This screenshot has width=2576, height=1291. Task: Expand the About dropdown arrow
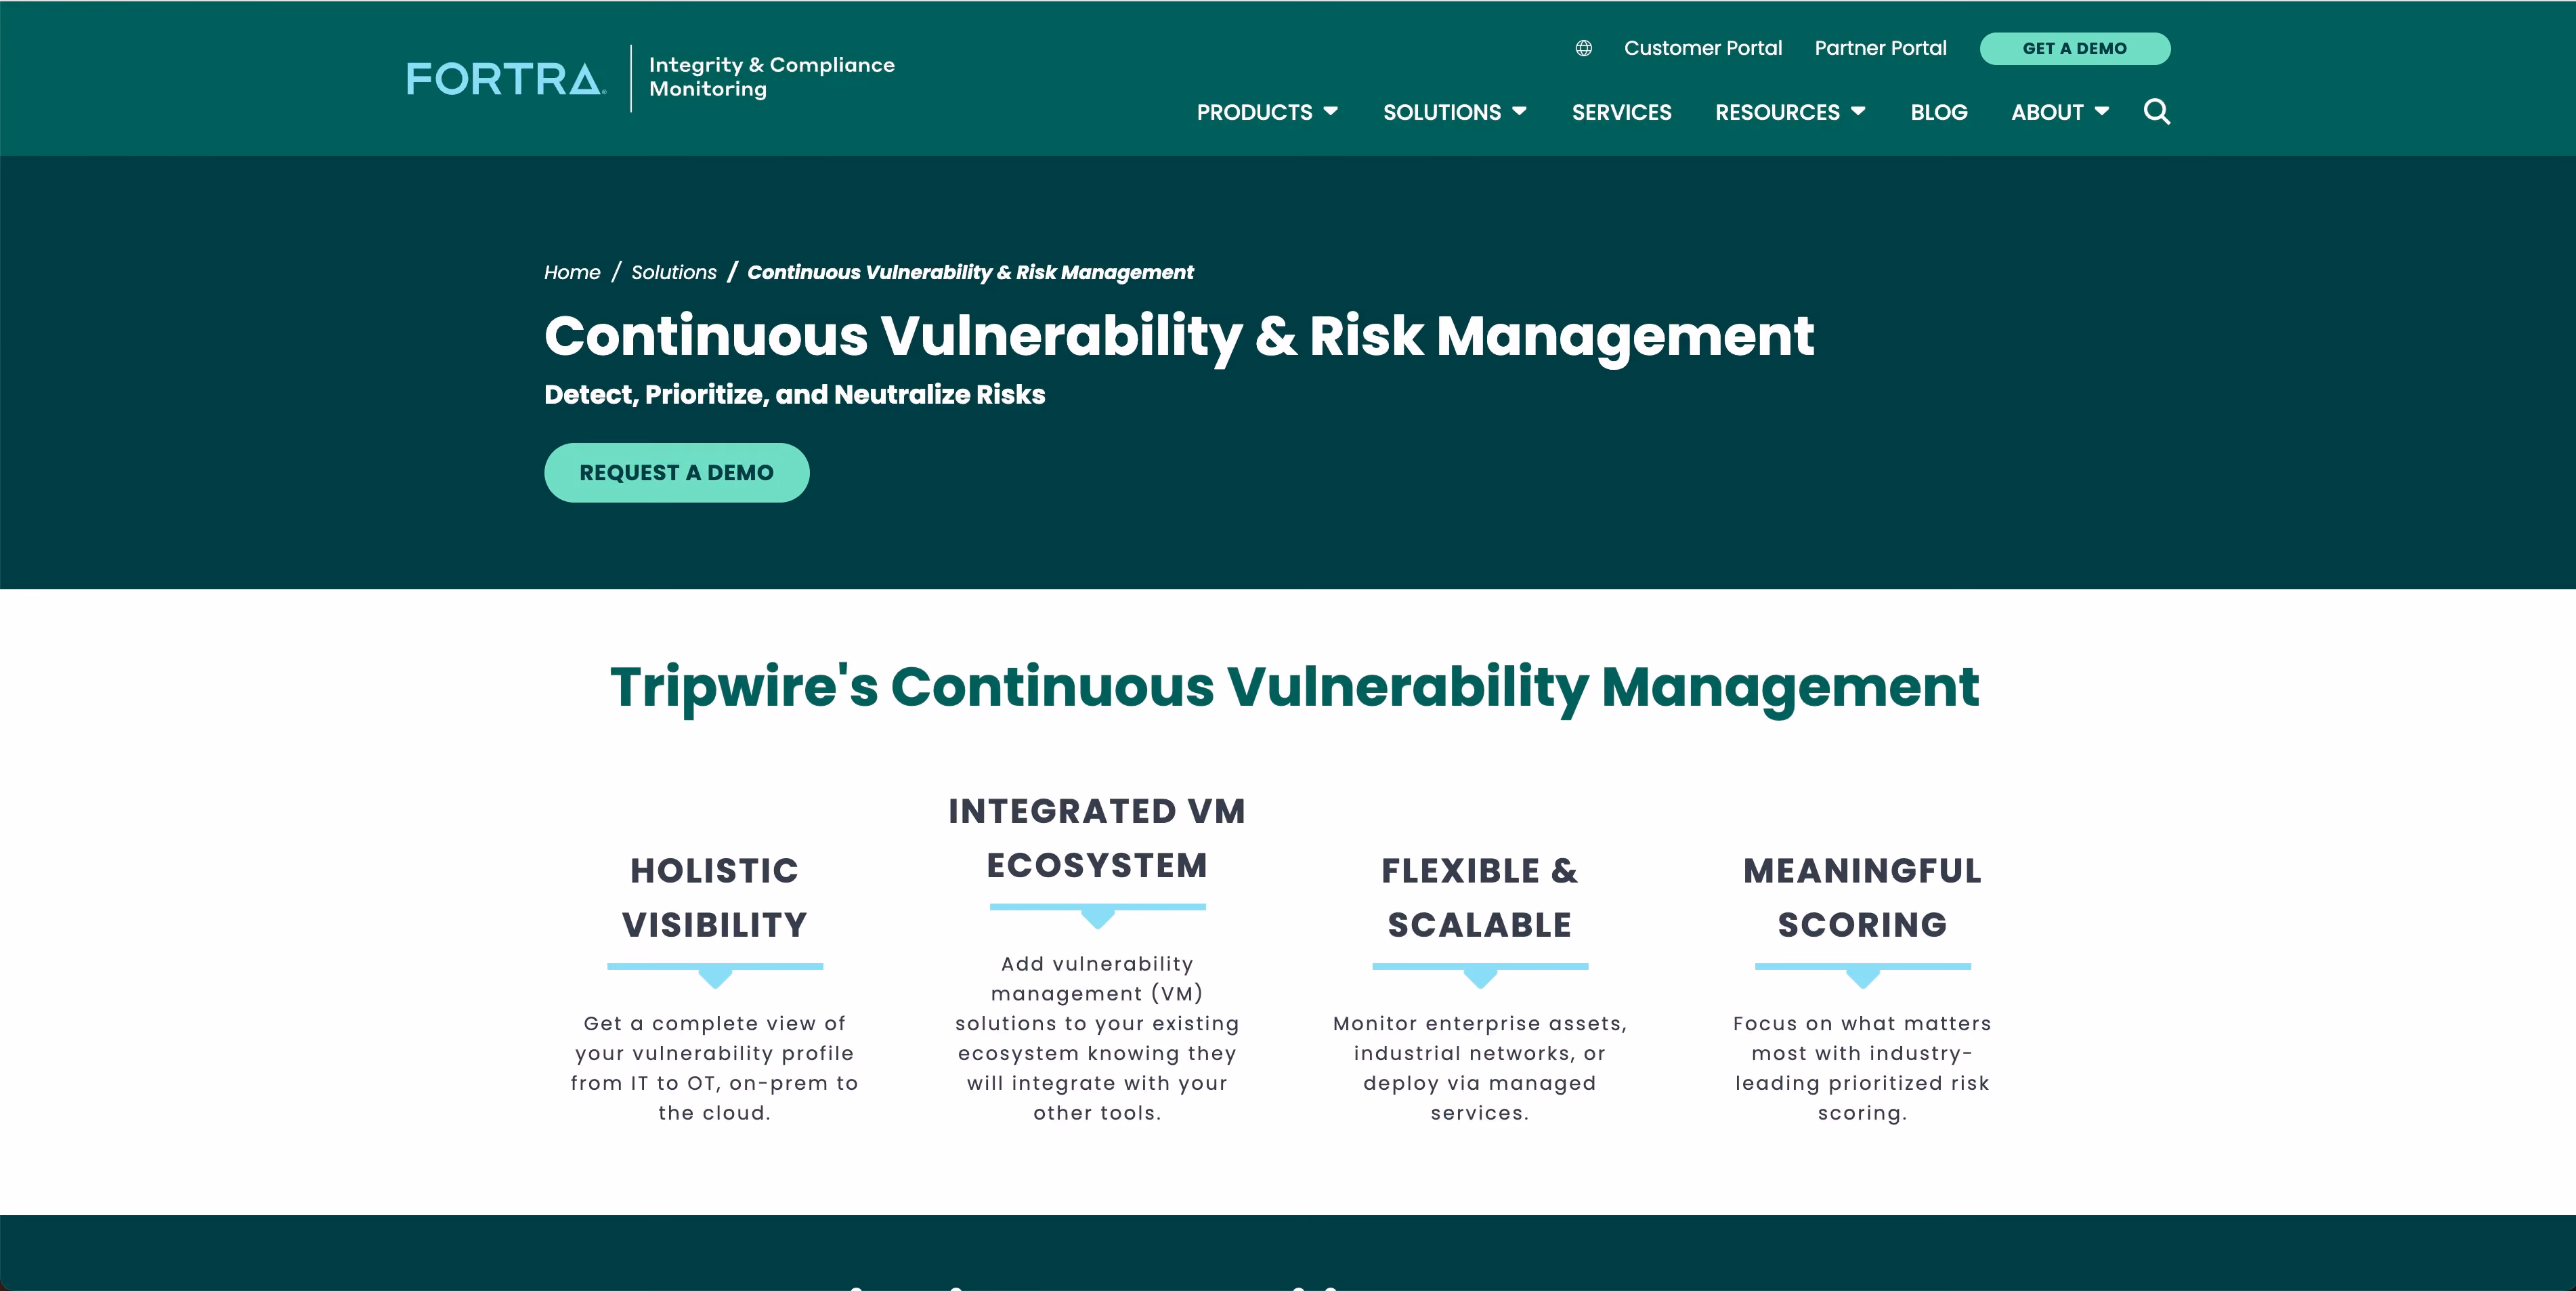tap(2102, 111)
